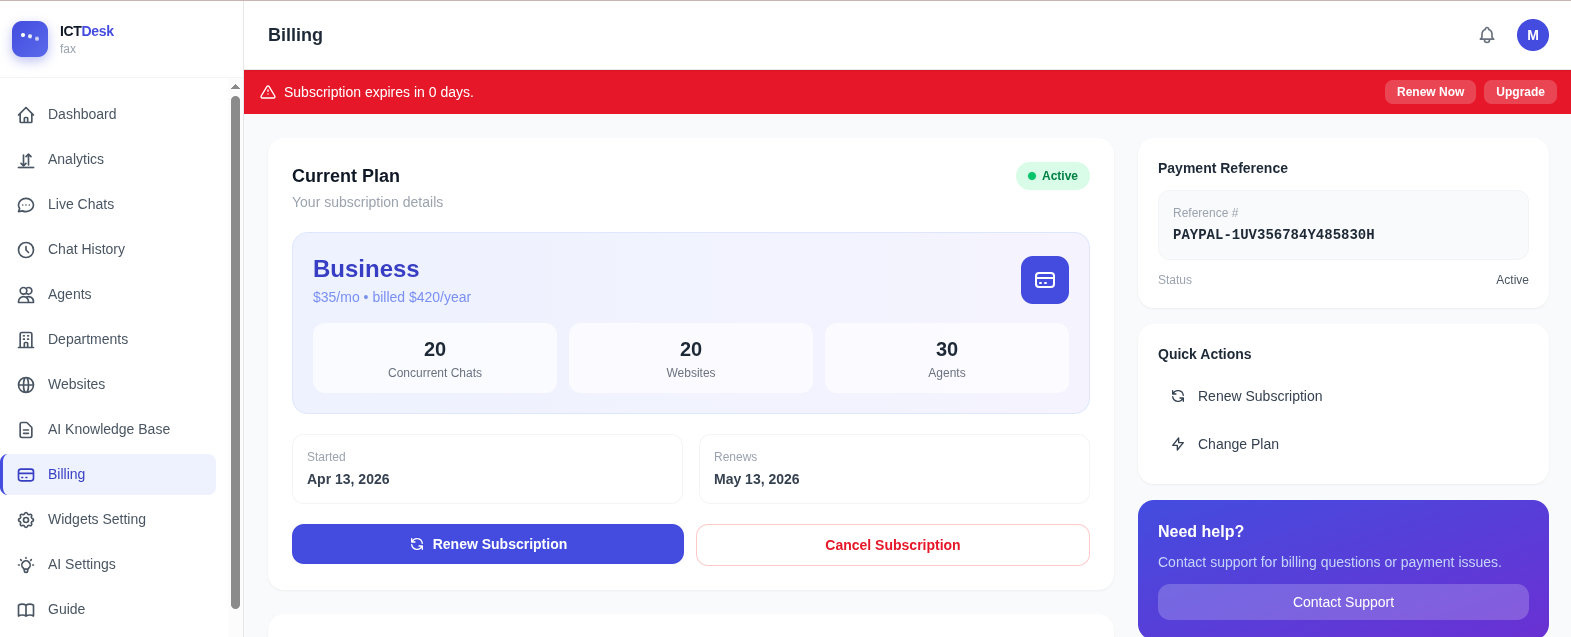Viewport: 1571px width, 637px height.
Task: Click the Chat History clock icon
Action: (x=26, y=250)
